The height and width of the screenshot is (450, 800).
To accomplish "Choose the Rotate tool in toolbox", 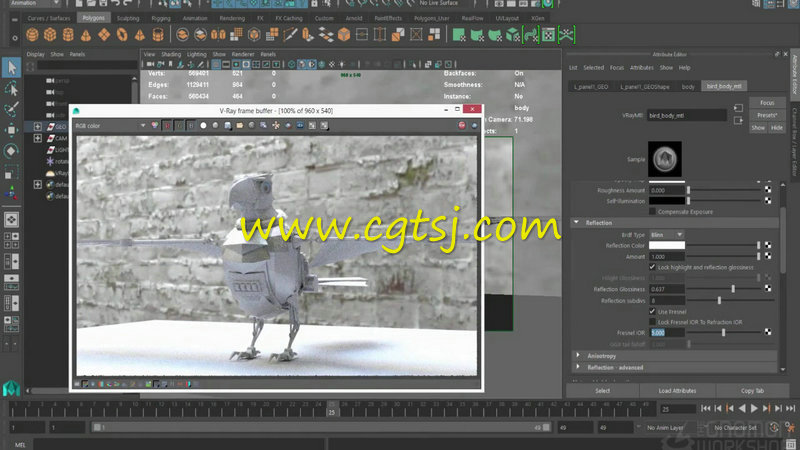I will click(x=11, y=151).
